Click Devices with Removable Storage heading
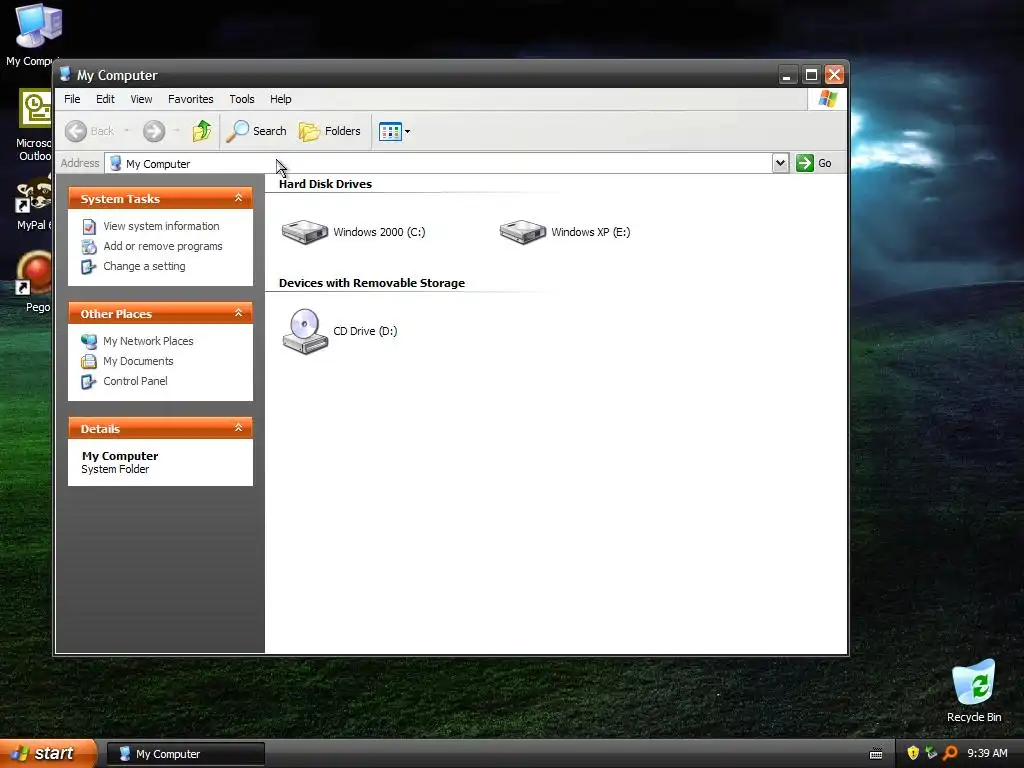Image resolution: width=1024 pixels, height=768 pixels. pos(372,283)
